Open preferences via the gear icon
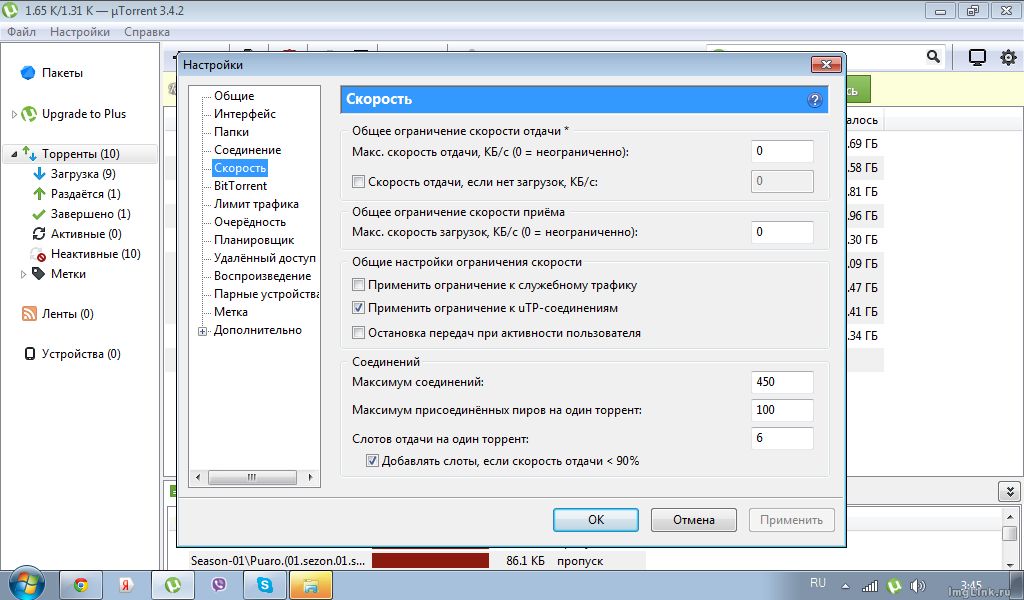This screenshot has height=600, width=1024. coord(1008,57)
